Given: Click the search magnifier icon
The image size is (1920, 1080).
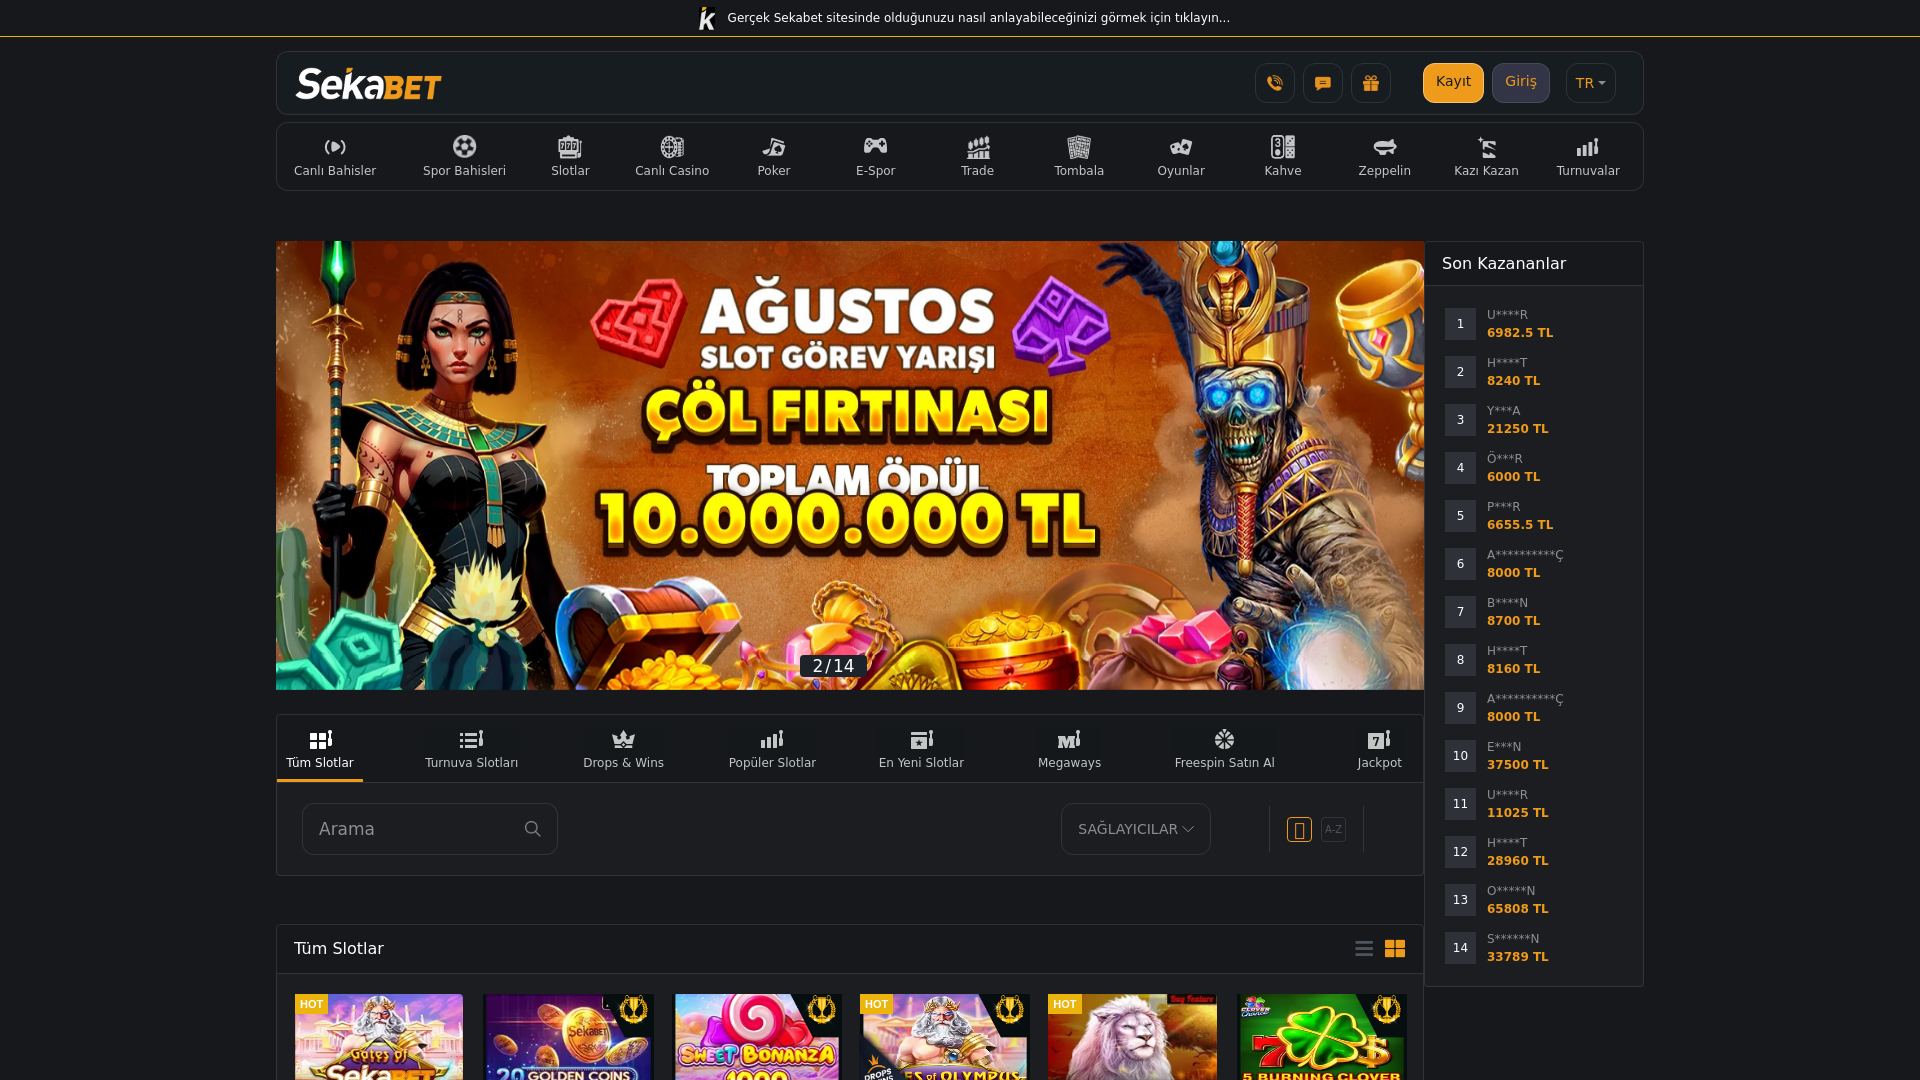Looking at the screenshot, I should (532, 829).
